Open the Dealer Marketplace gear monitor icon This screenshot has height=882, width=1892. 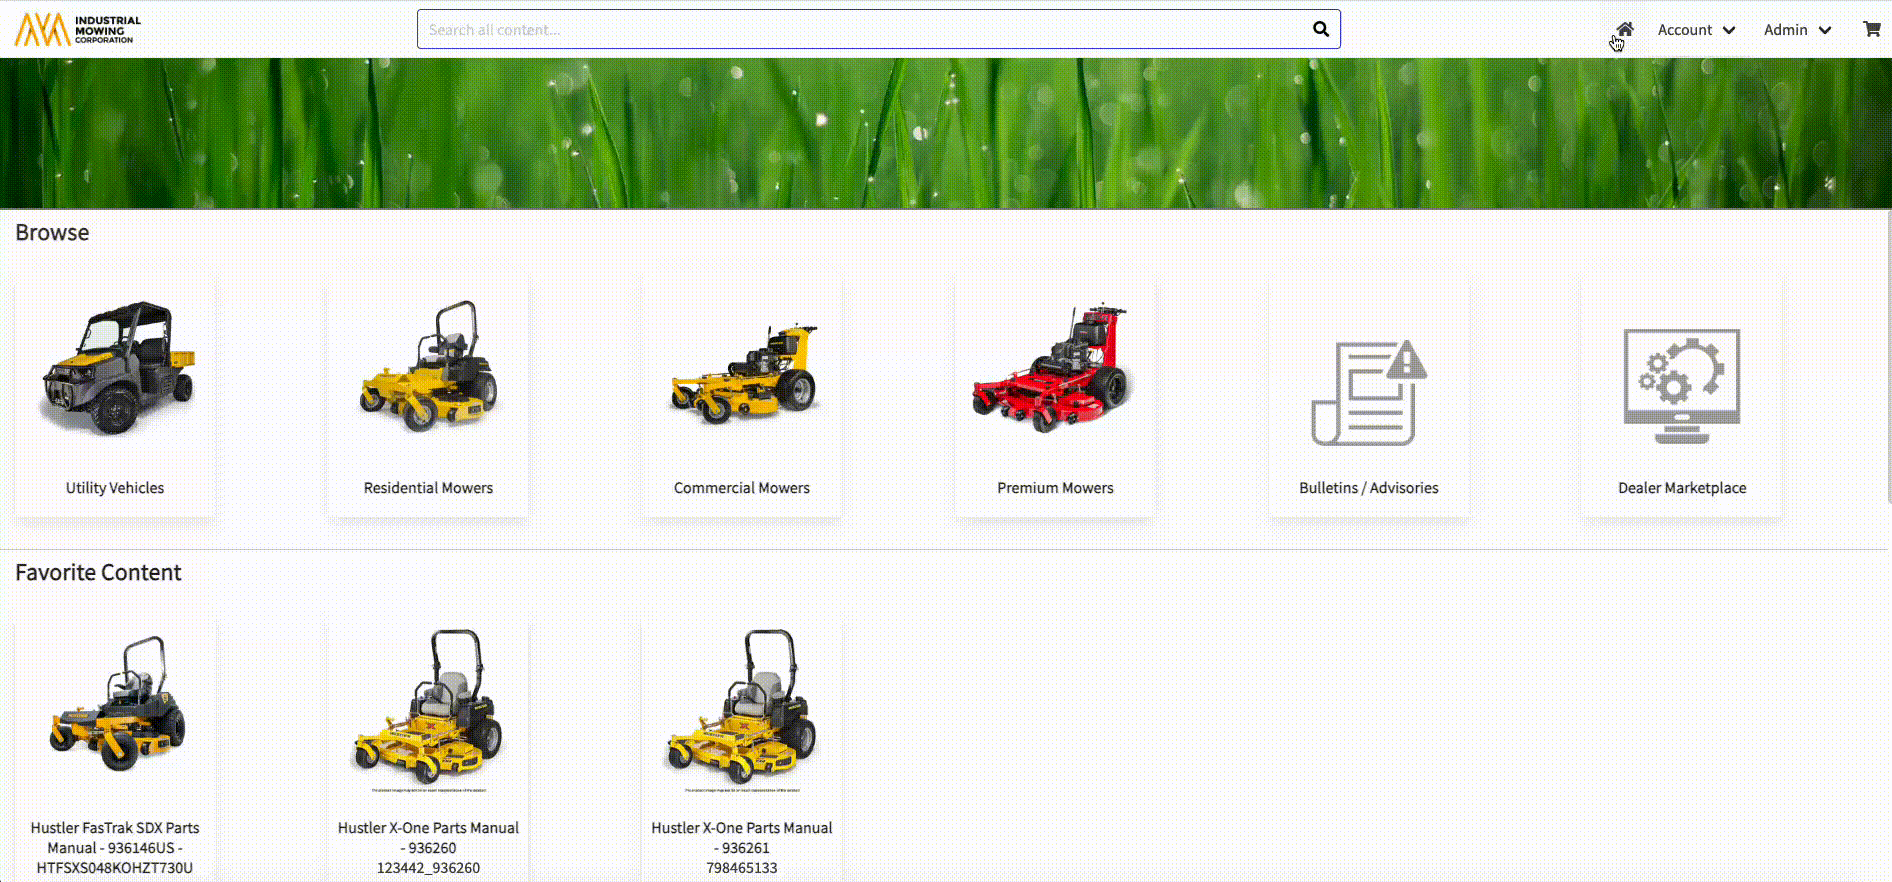point(1681,385)
